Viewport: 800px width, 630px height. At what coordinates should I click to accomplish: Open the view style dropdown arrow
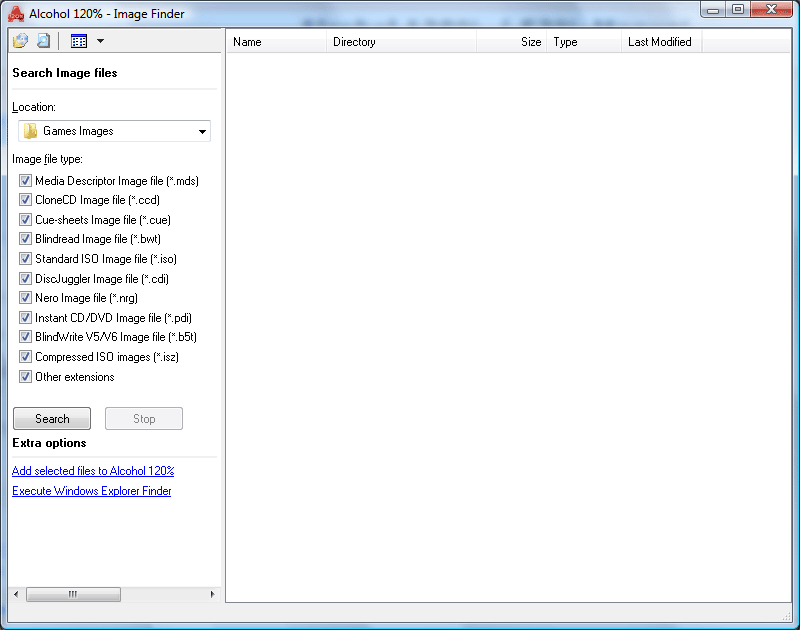101,41
